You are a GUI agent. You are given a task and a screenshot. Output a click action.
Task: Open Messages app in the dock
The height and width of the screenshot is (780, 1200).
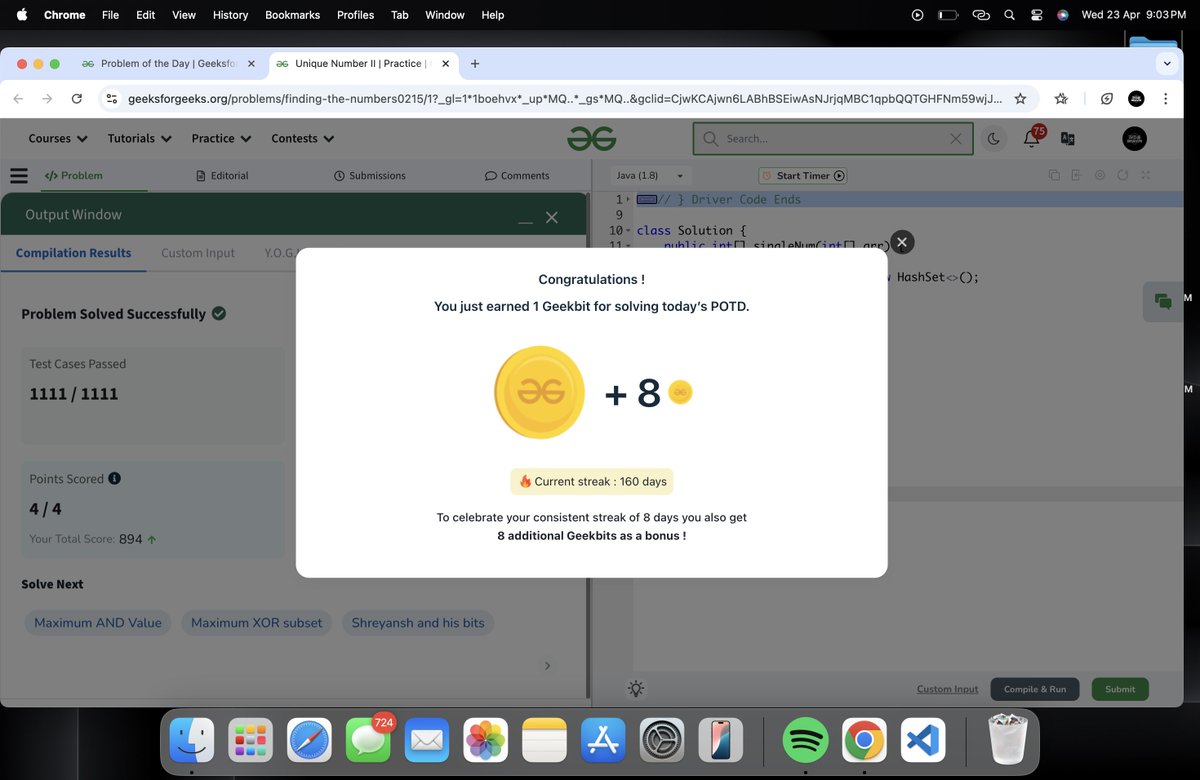(x=368, y=741)
